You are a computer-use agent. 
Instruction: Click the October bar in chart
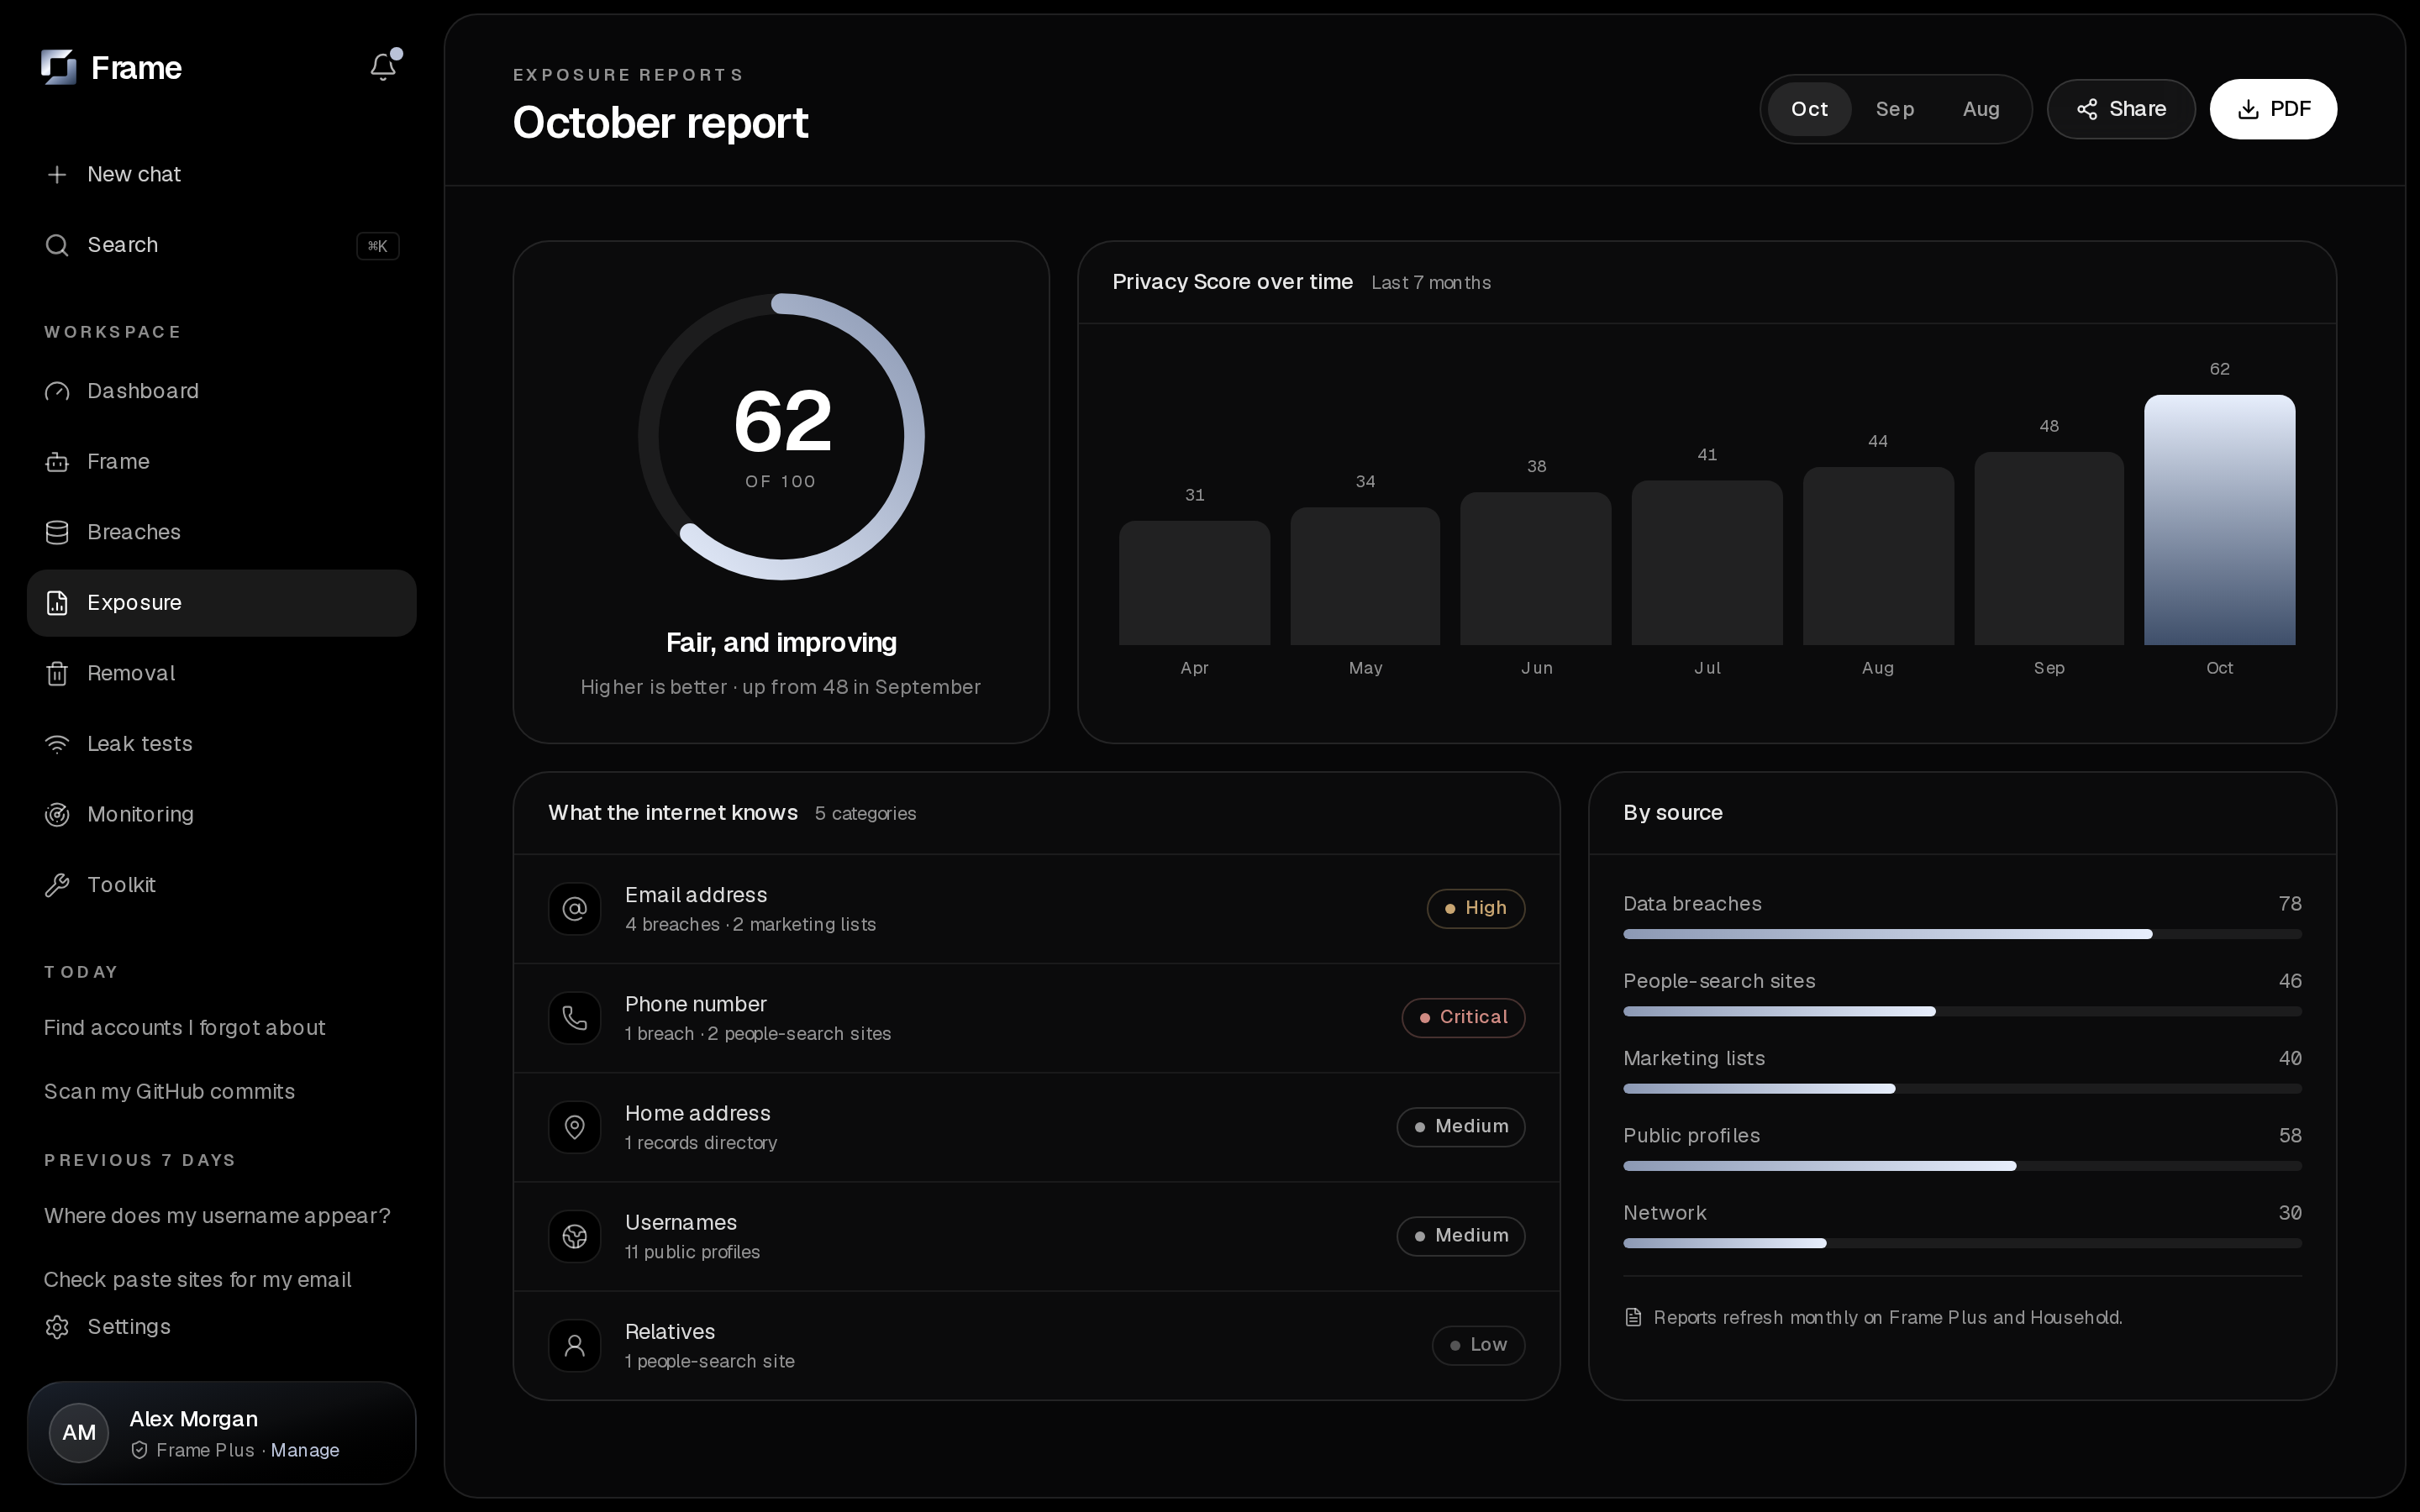click(x=2219, y=520)
